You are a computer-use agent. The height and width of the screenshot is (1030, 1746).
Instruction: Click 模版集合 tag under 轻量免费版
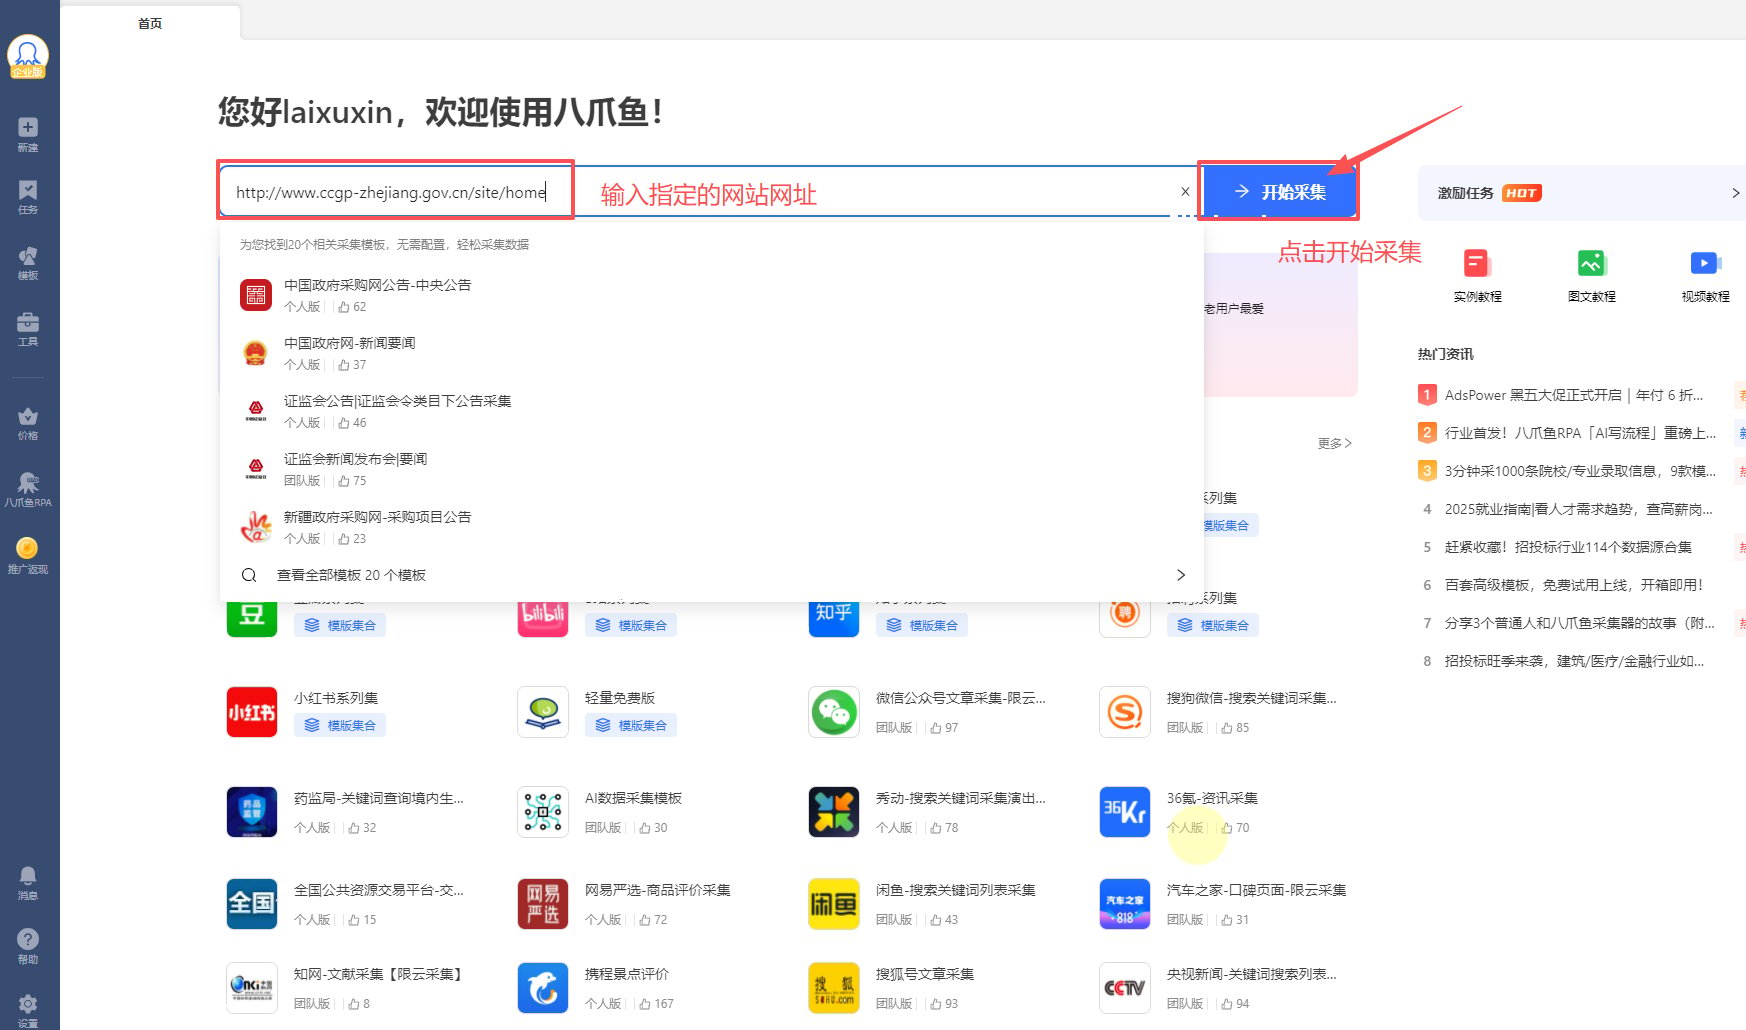pyautogui.click(x=631, y=725)
